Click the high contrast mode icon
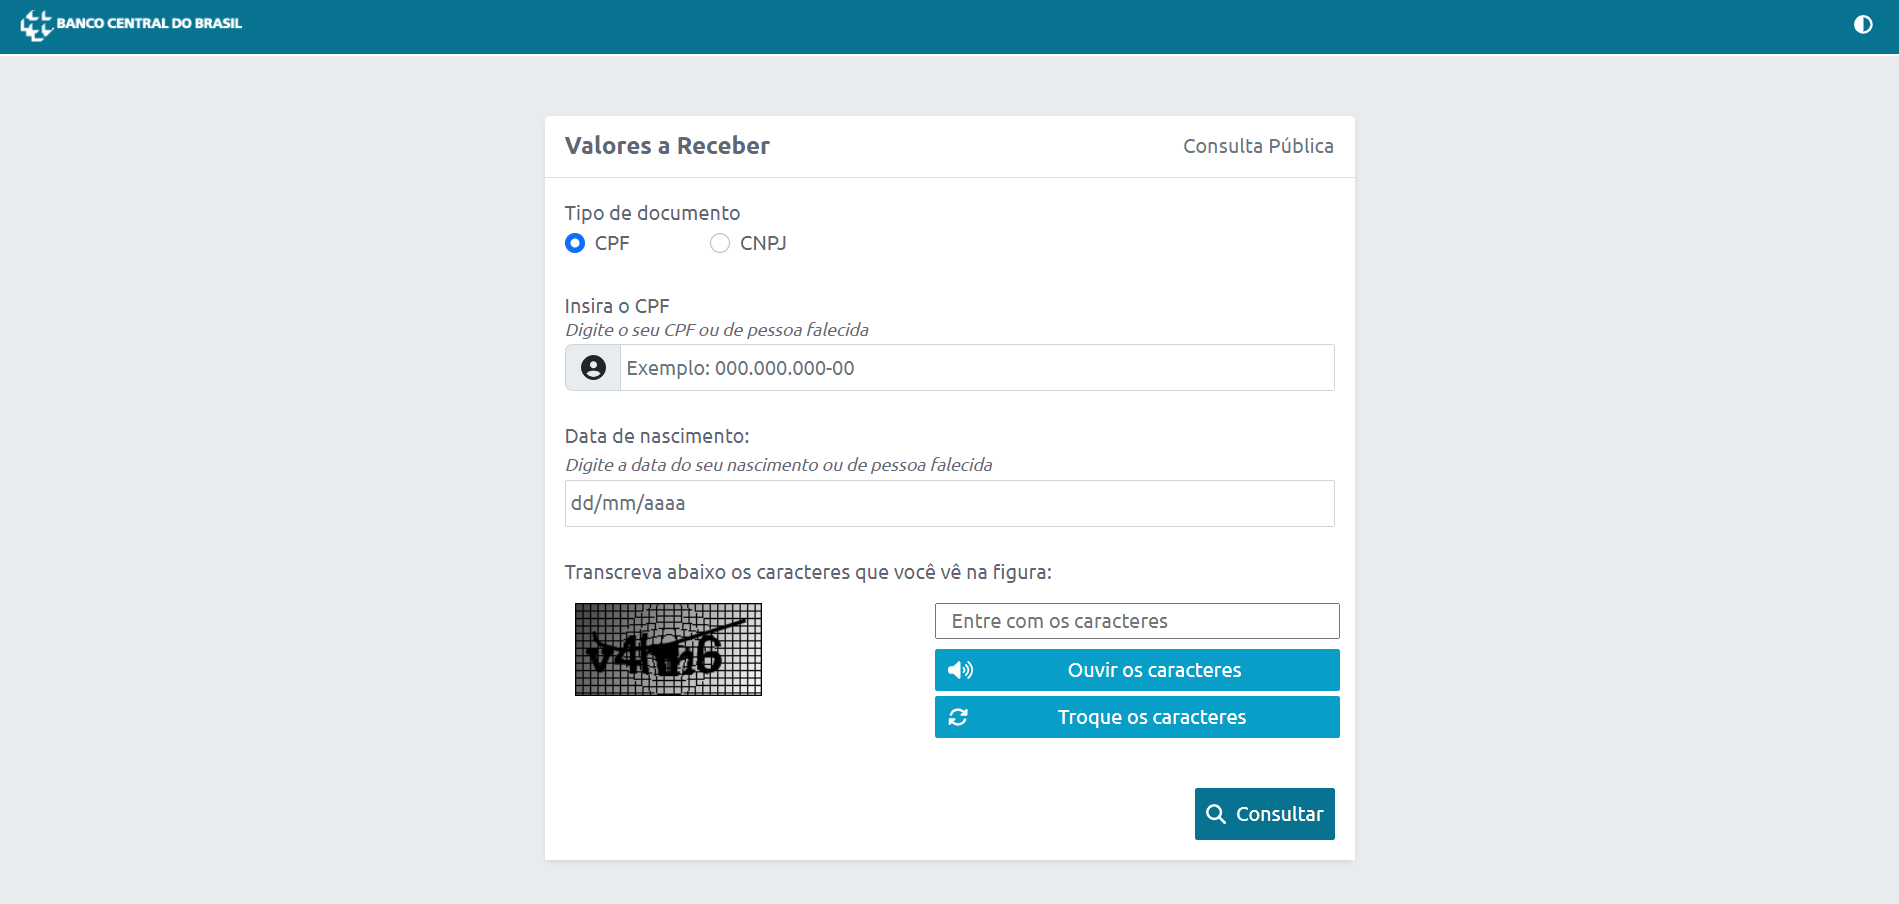 (1864, 24)
